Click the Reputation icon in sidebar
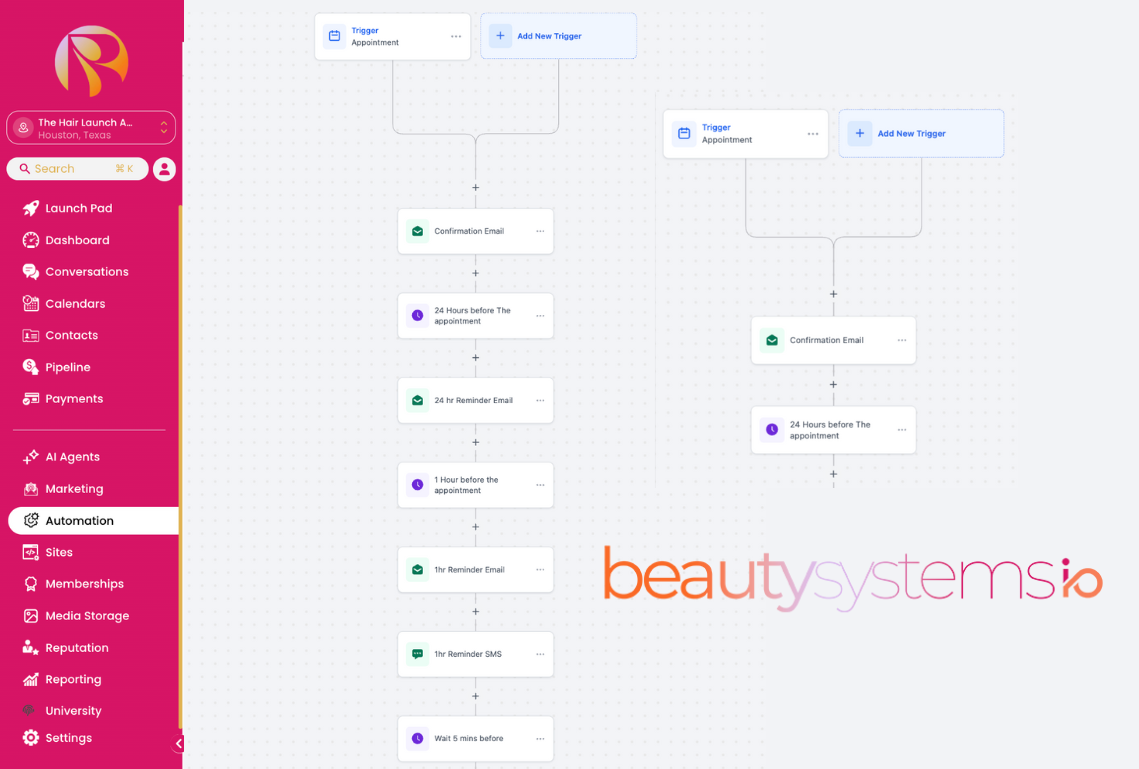 (x=31, y=648)
